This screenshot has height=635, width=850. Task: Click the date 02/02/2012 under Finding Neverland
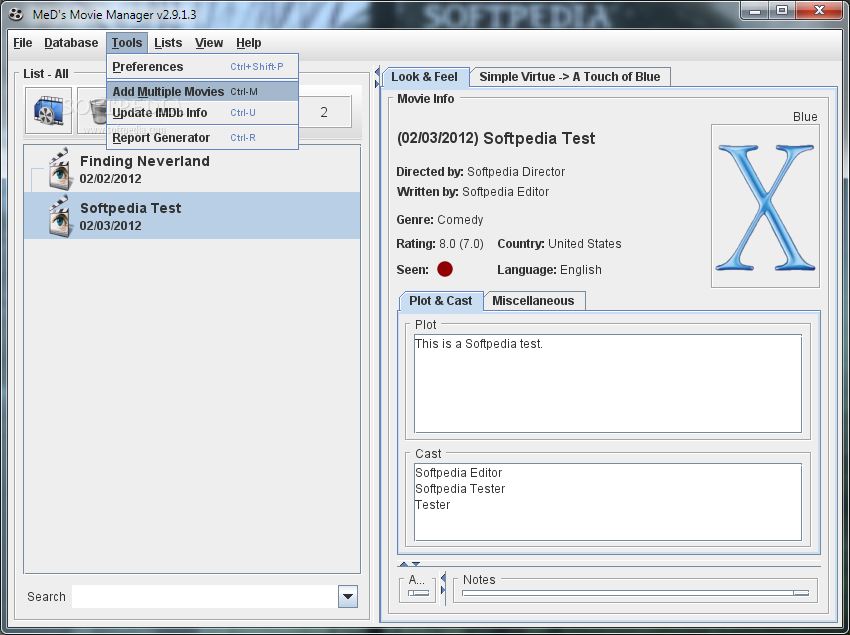(111, 179)
